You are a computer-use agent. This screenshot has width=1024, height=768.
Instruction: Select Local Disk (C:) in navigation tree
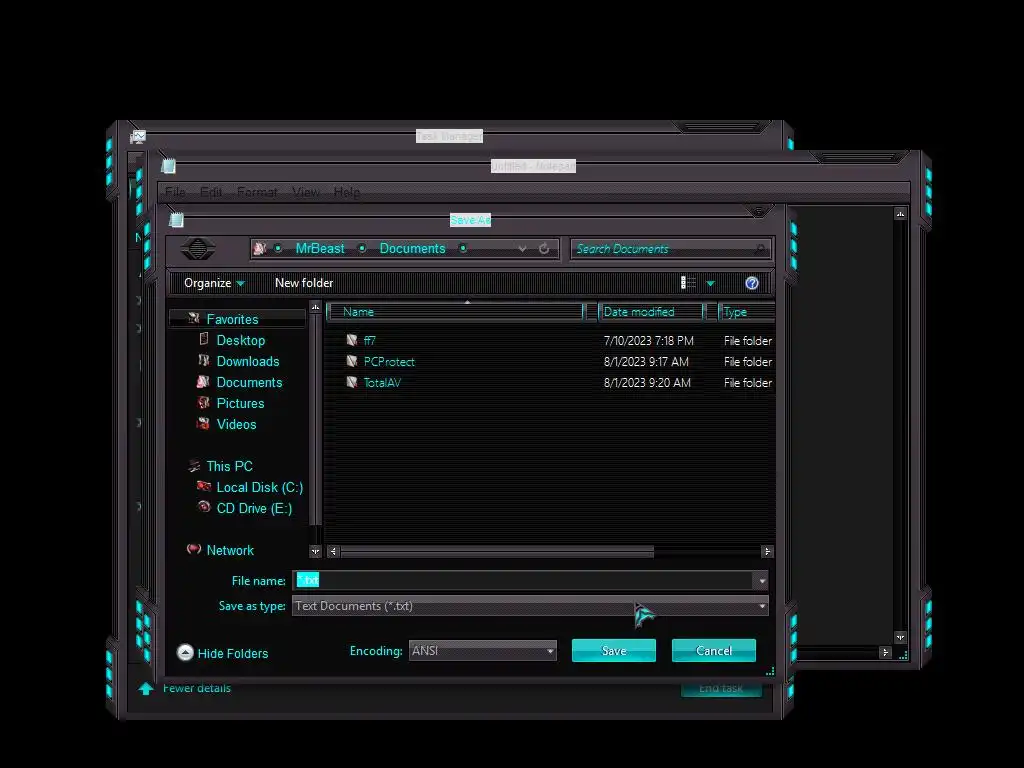pyautogui.click(x=259, y=487)
